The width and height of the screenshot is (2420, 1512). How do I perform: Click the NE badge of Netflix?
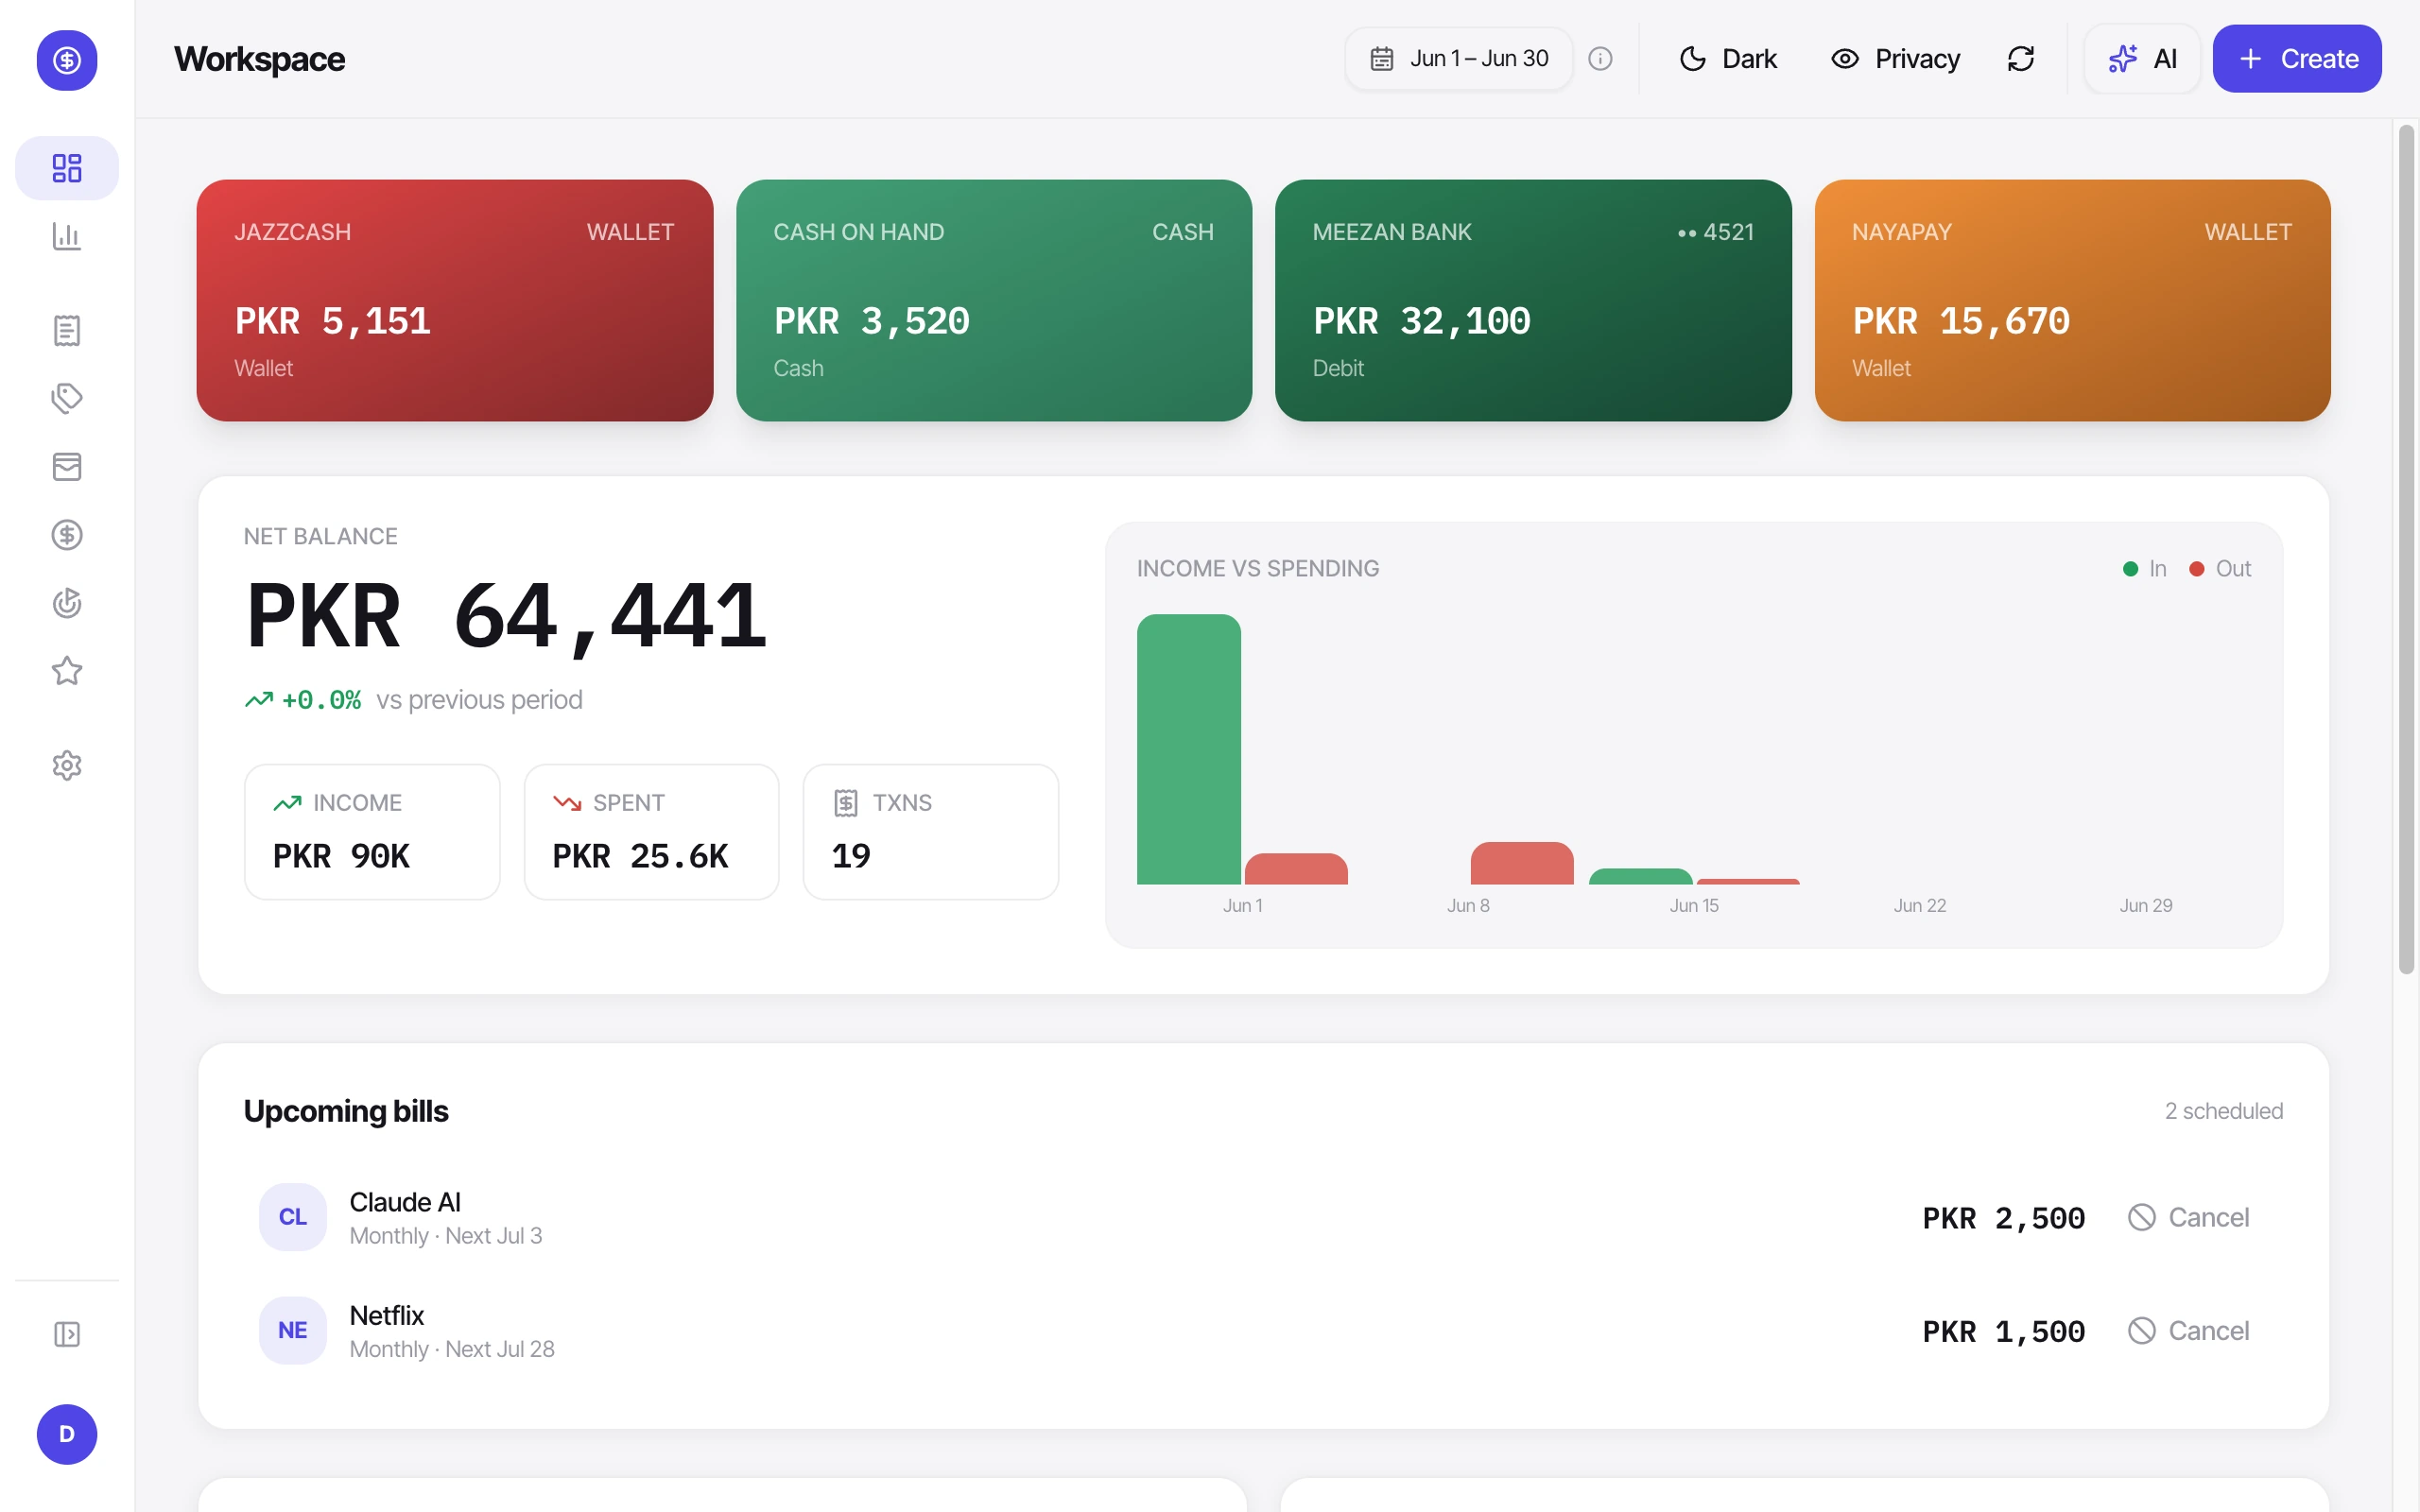(x=293, y=1331)
